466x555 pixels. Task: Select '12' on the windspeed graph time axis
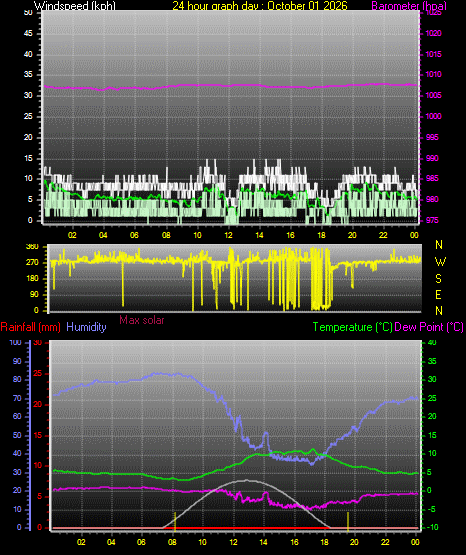click(x=228, y=235)
